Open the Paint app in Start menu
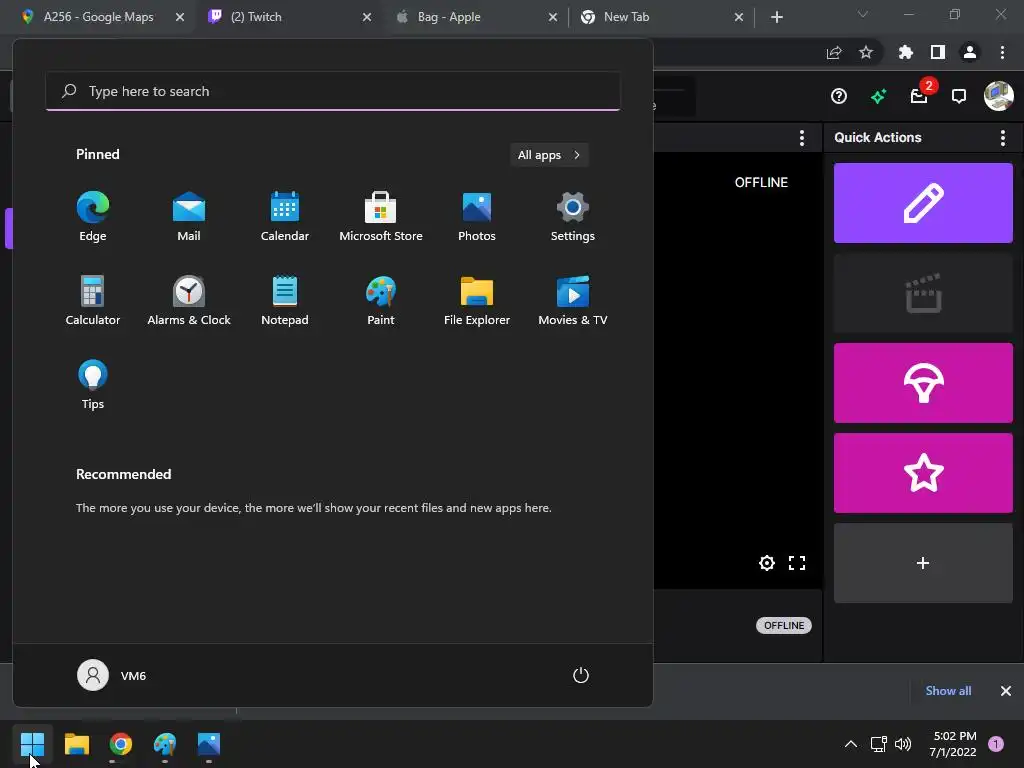Screen dimensions: 1024x768 (x=381, y=301)
